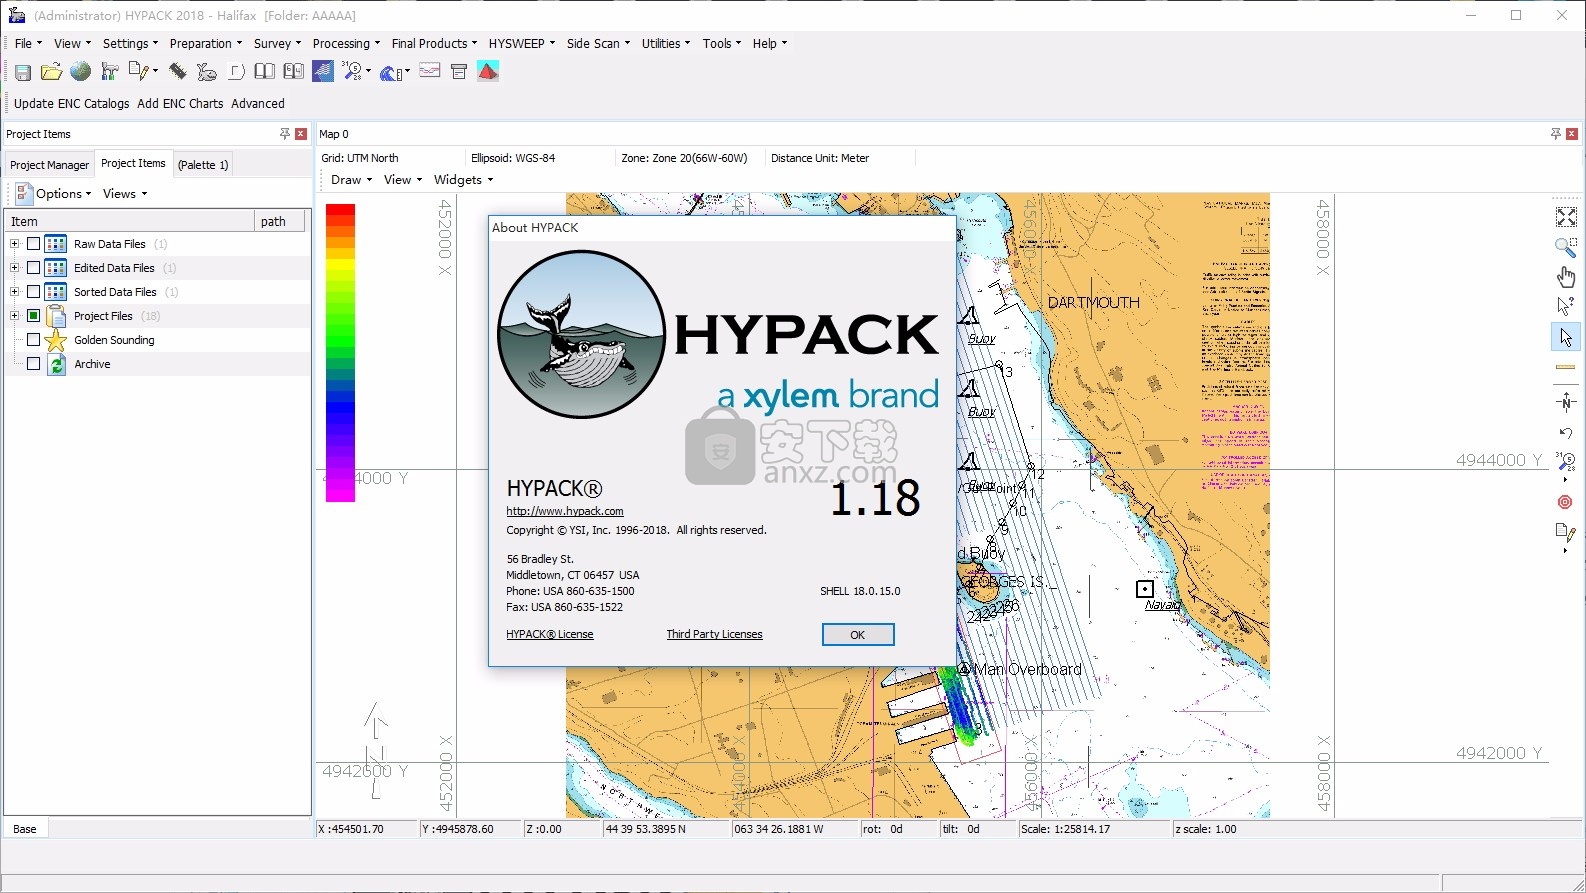Screen dimensions: 1586x893
Task: Click the archive box toolbar icon
Action: click(459, 72)
